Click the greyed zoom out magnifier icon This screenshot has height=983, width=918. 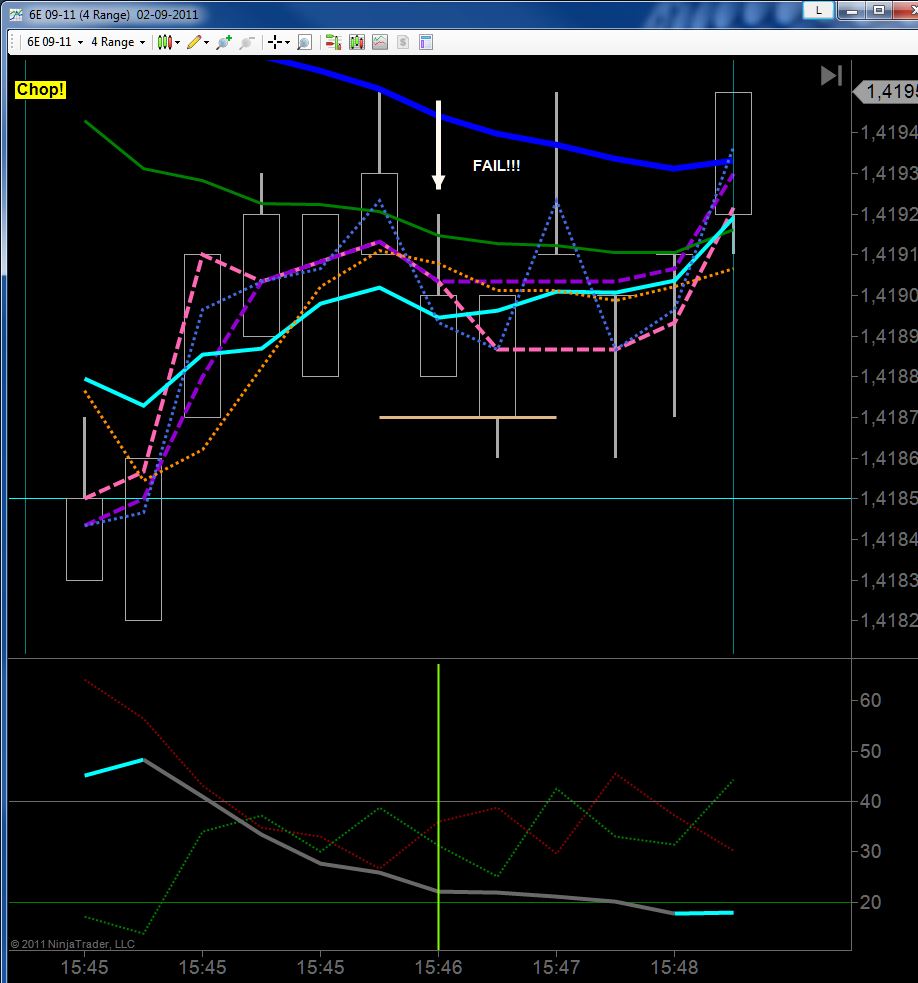coord(247,42)
